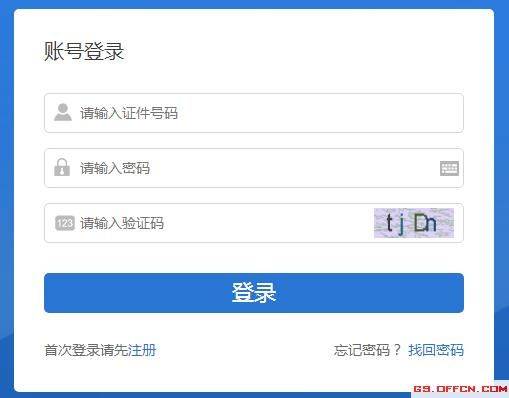This screenshot has width=509, height=398.
Task: Click the 账号登录 heading text
Action: click(84, 51)
